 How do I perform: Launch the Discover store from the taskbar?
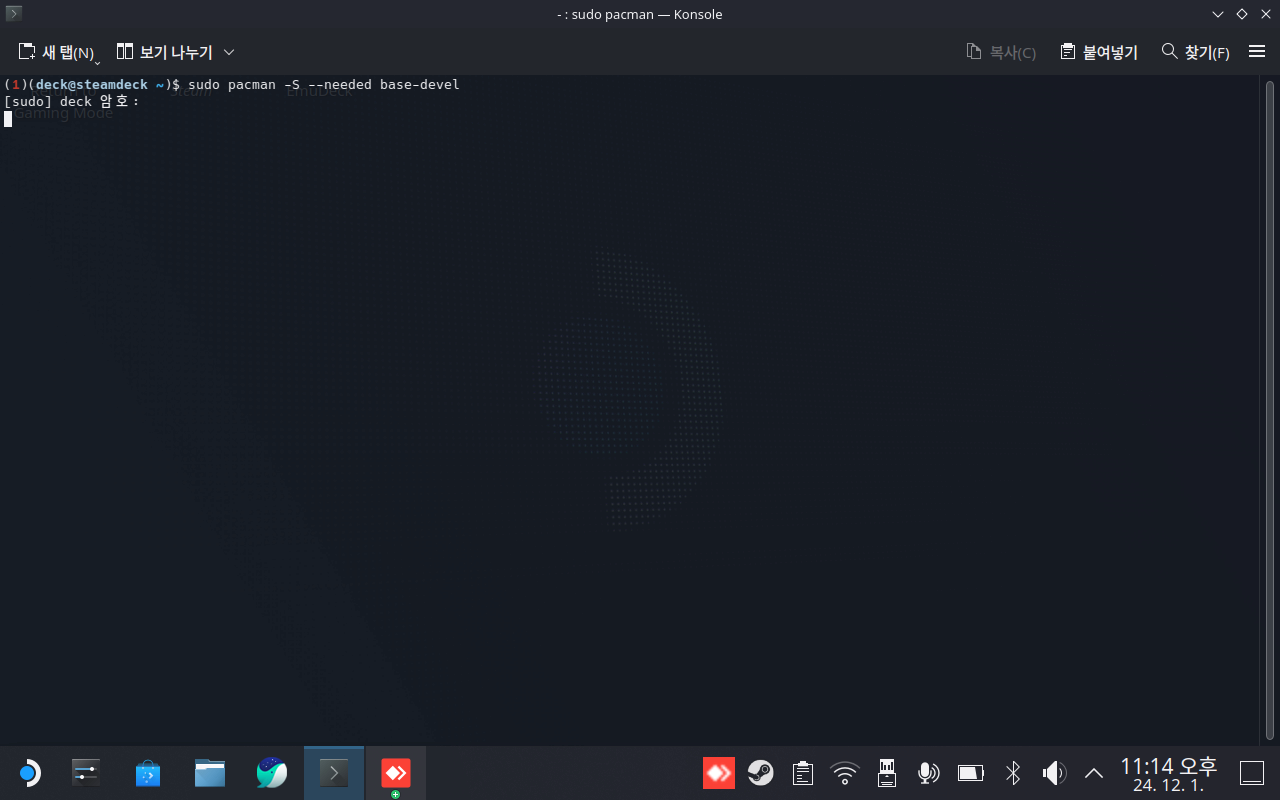[148, 773]
